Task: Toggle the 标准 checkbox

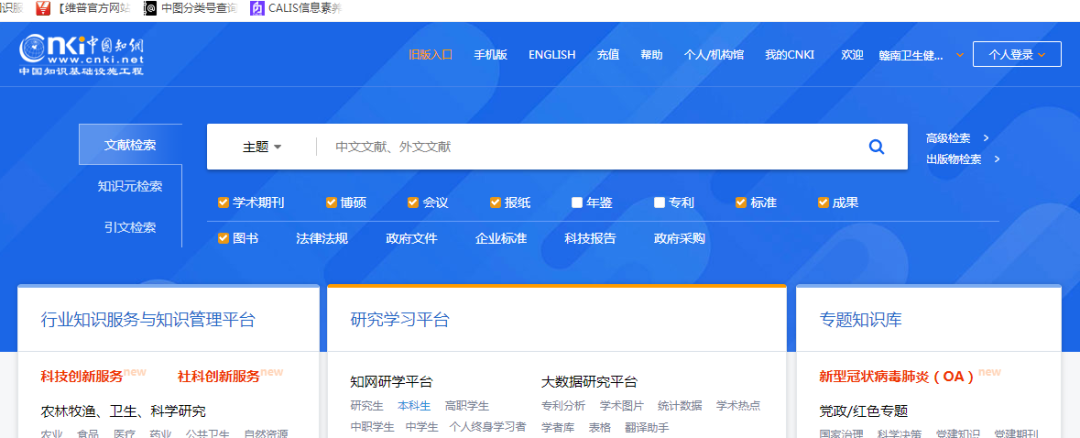Action: (x=741, y=202)
